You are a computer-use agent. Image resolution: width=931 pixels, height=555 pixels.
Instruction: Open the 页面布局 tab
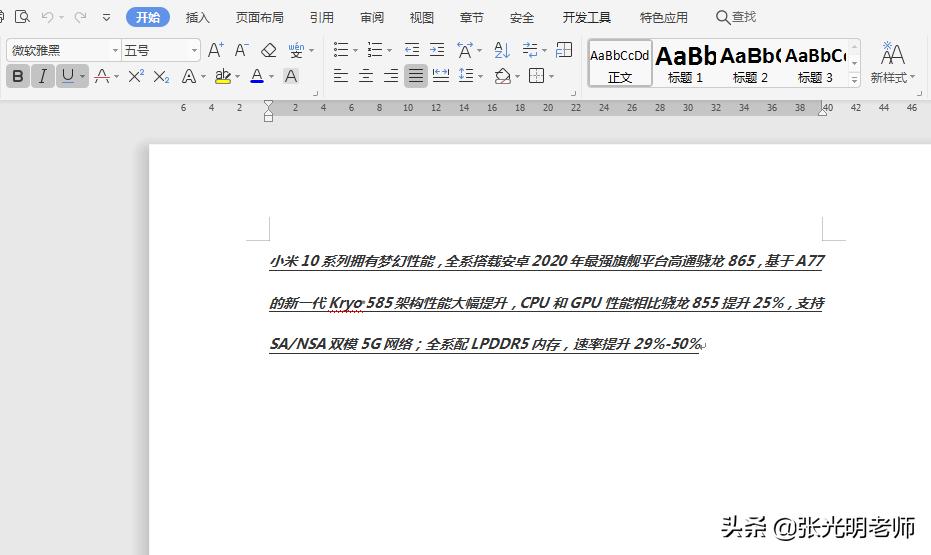259,18
